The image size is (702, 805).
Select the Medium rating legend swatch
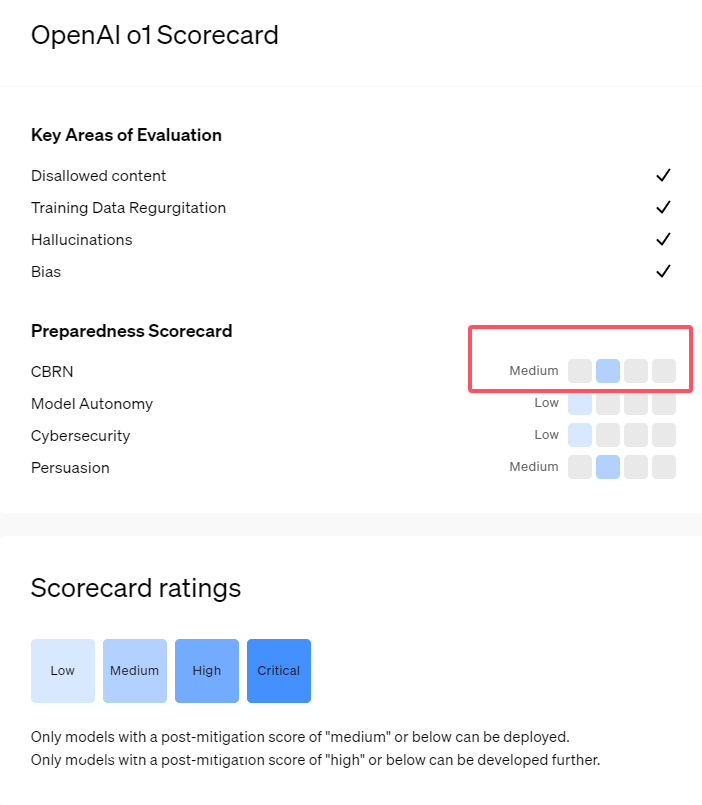point(135,671)
